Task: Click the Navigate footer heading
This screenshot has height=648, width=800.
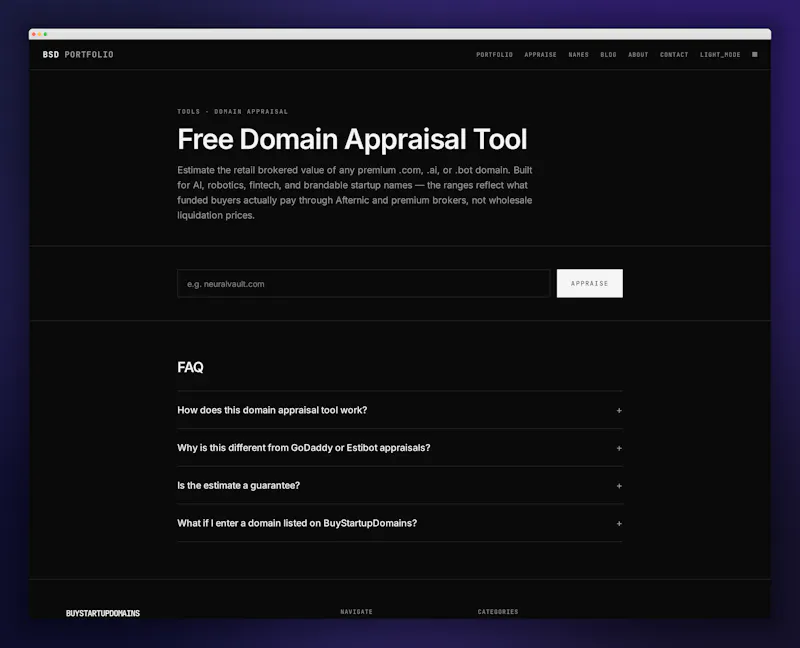Action: (x=357, y=611)
